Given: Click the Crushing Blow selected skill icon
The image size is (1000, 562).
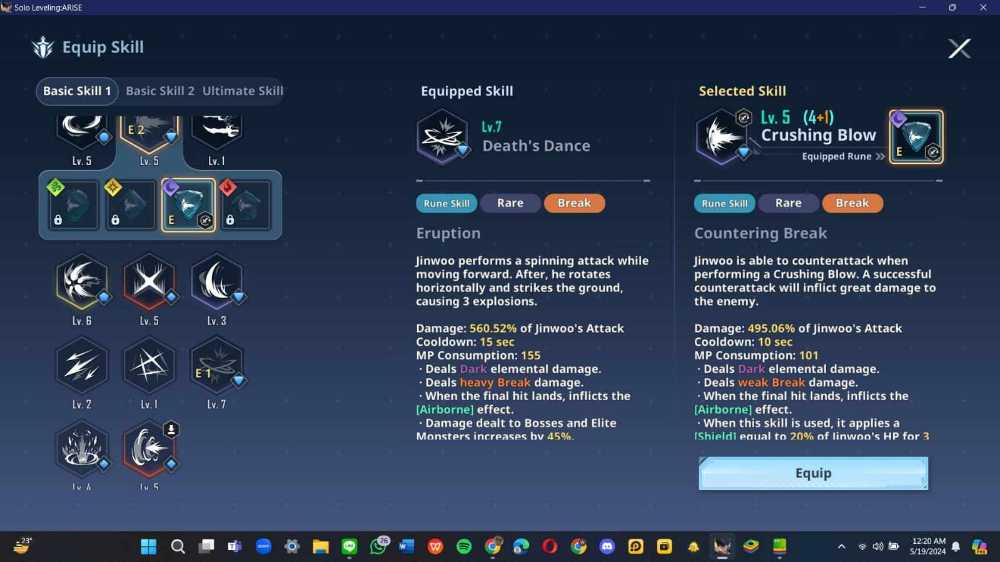Looking at the screenshot, I should [x=722, y=137].
